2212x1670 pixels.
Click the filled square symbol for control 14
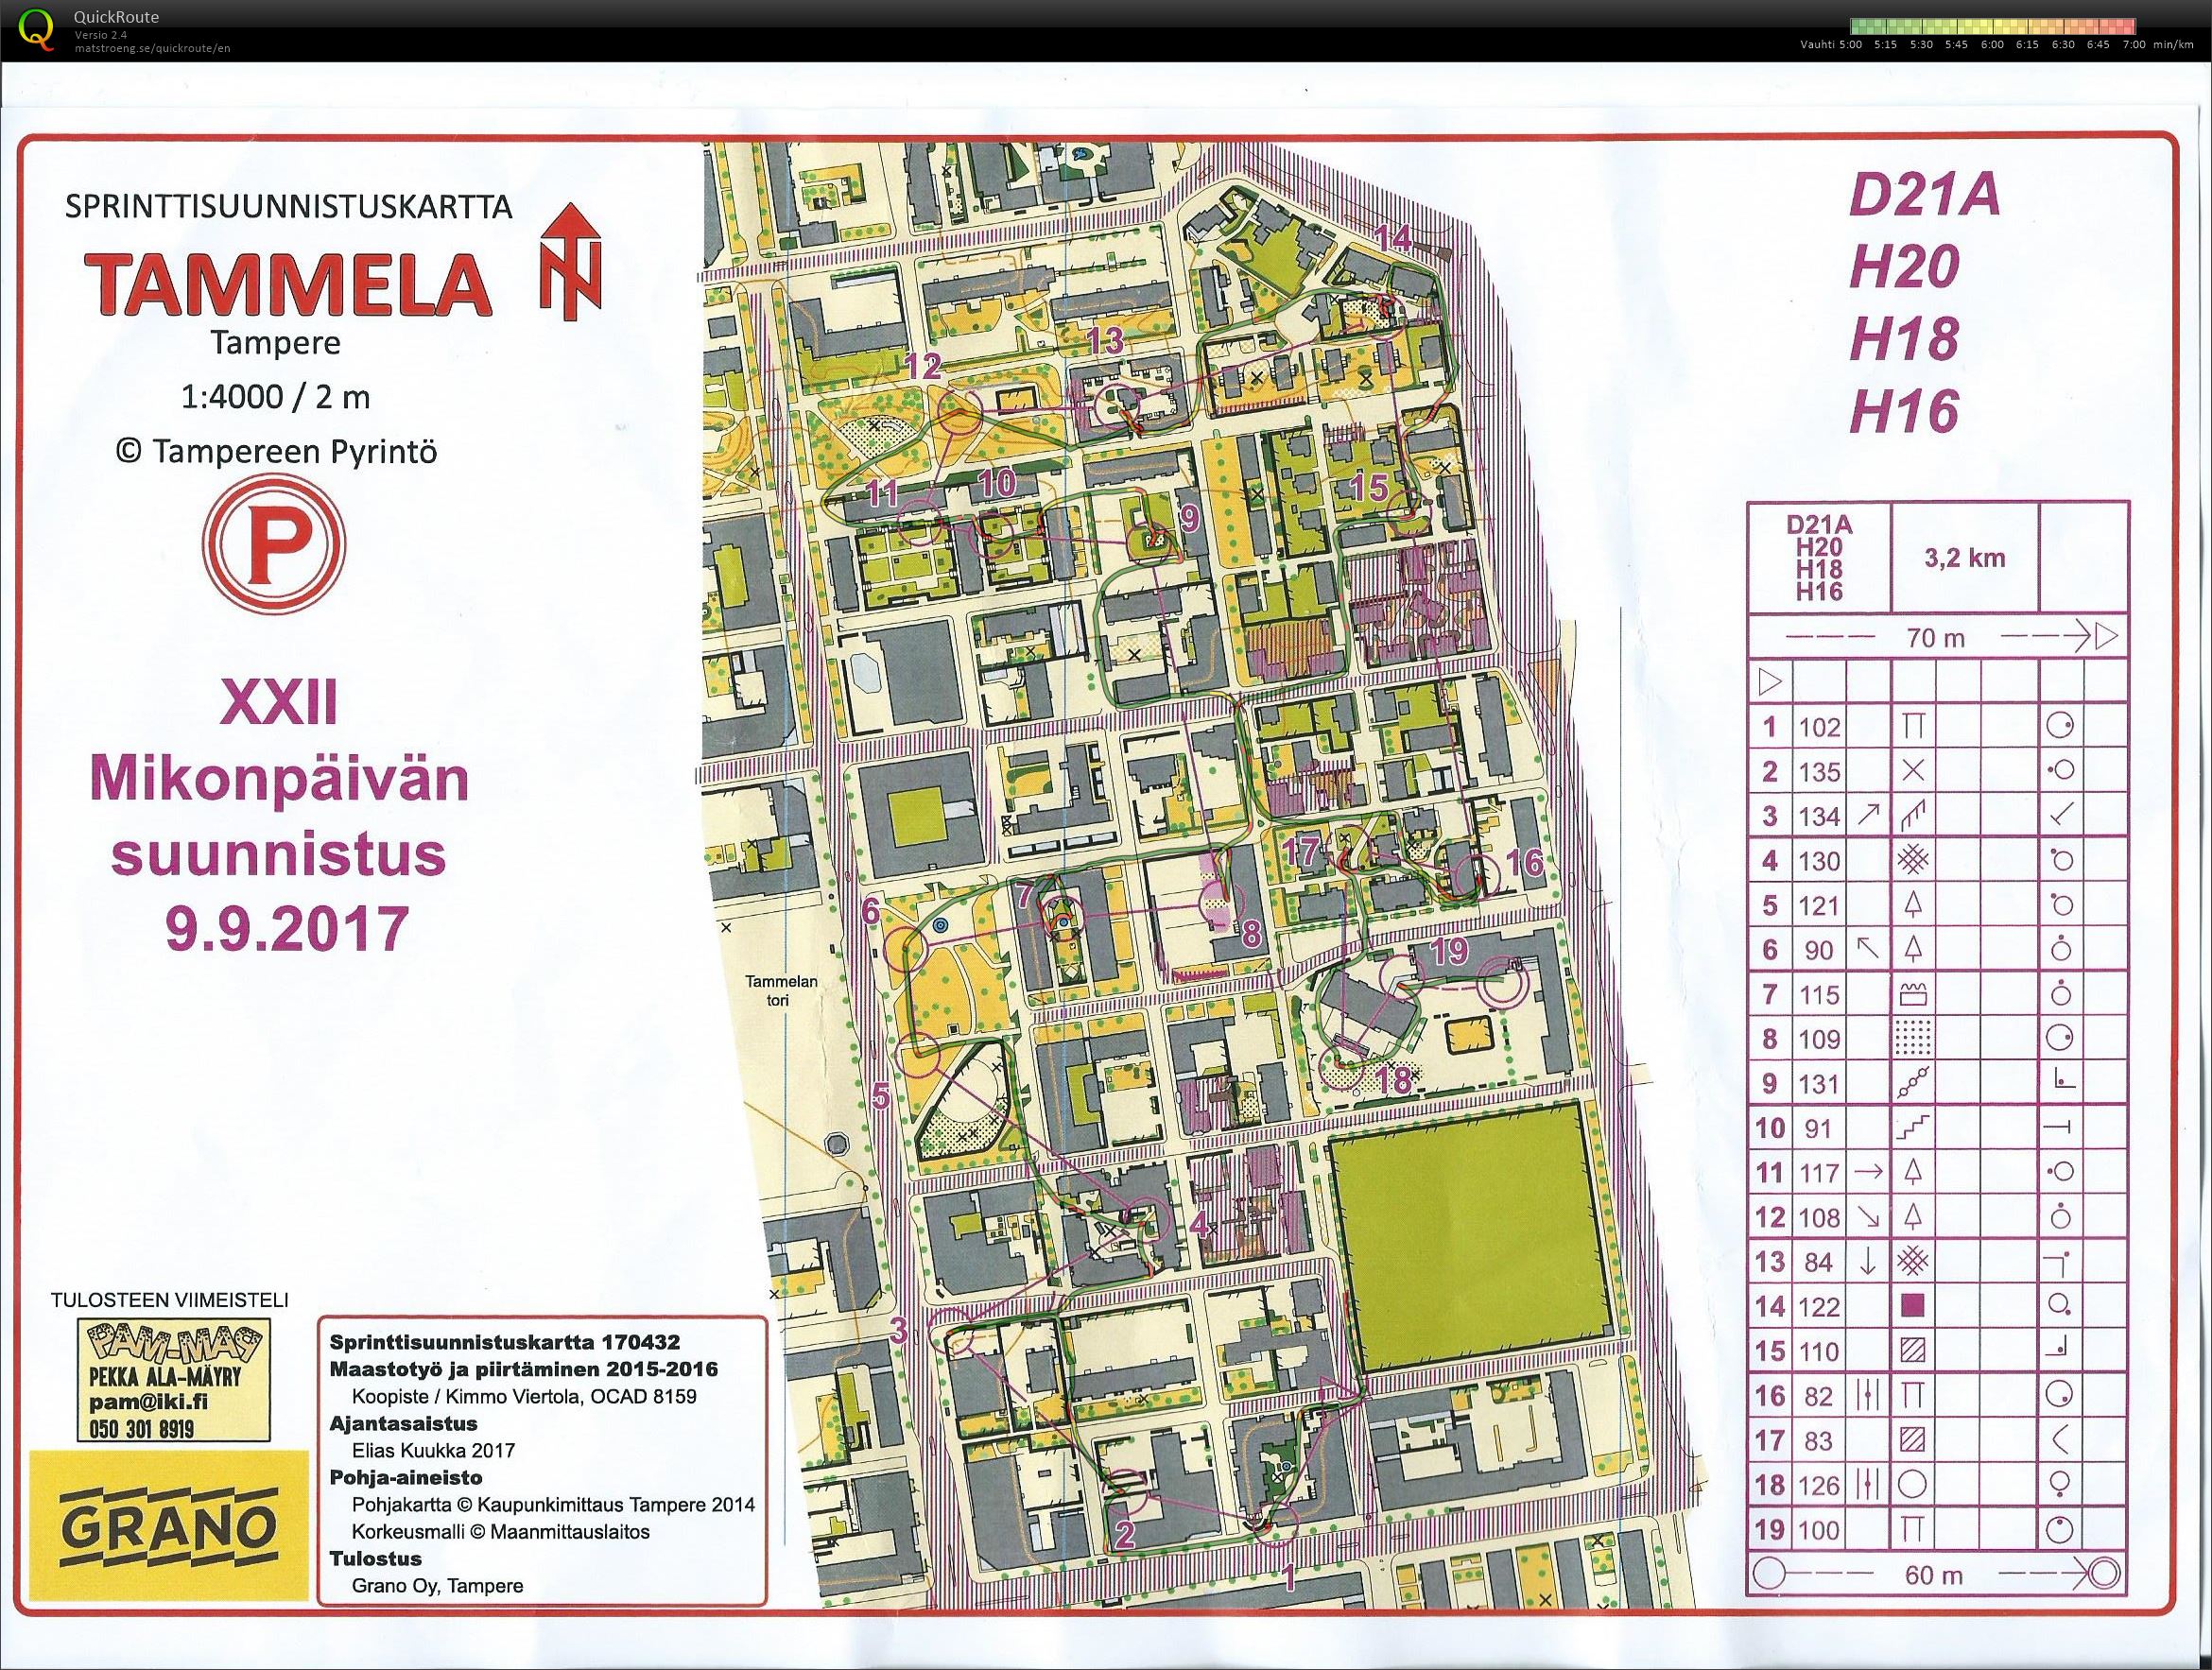[x=1912, y=1305]
